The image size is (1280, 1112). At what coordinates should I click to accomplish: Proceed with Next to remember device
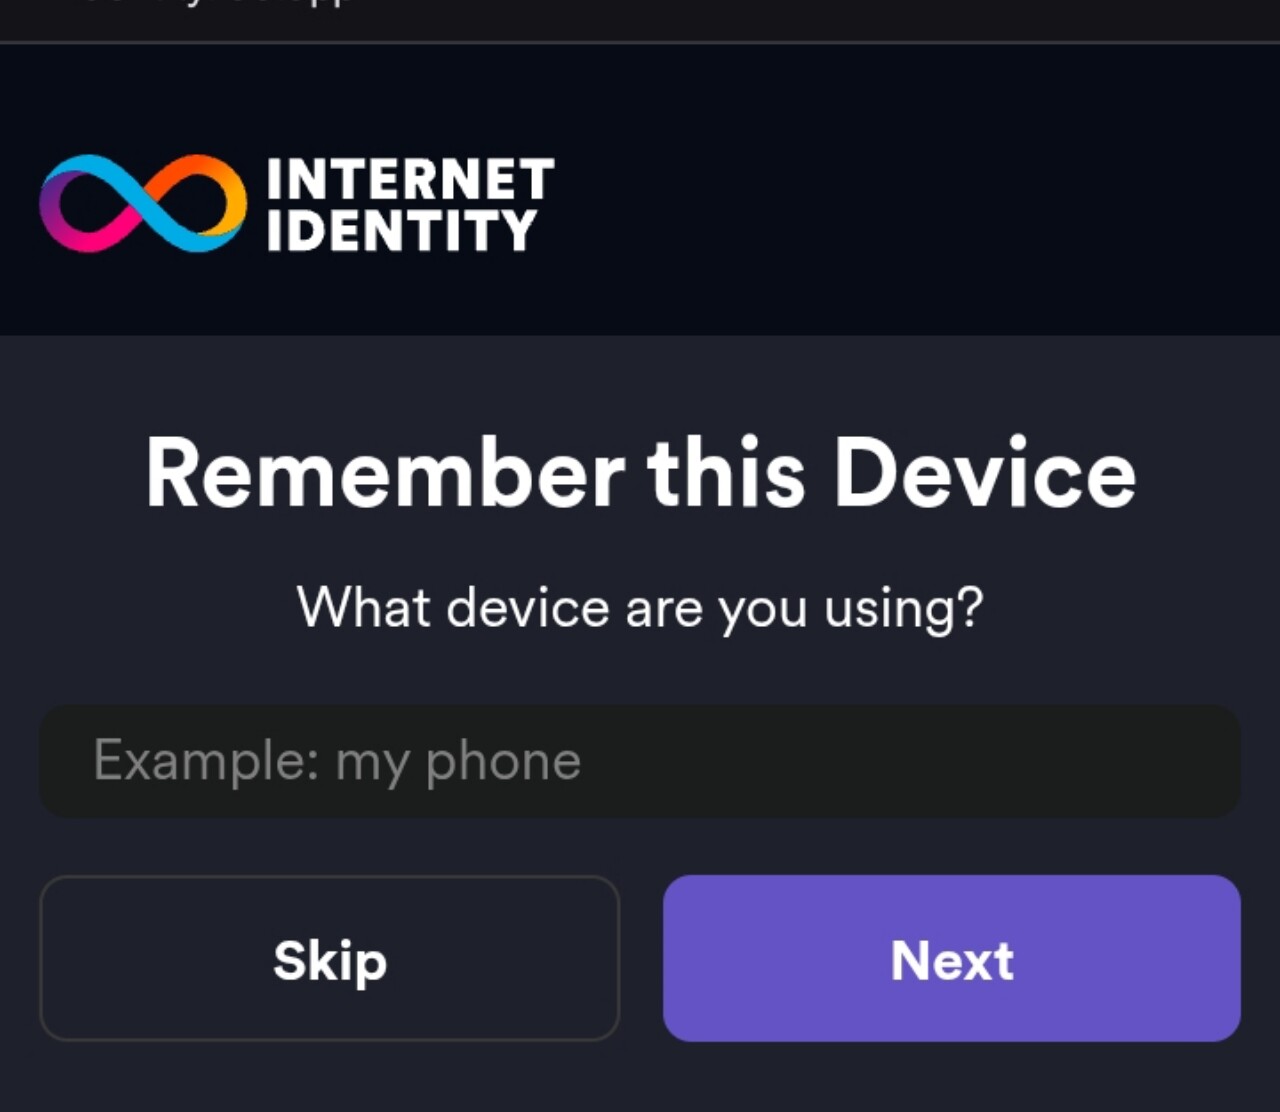click(952, 958)
